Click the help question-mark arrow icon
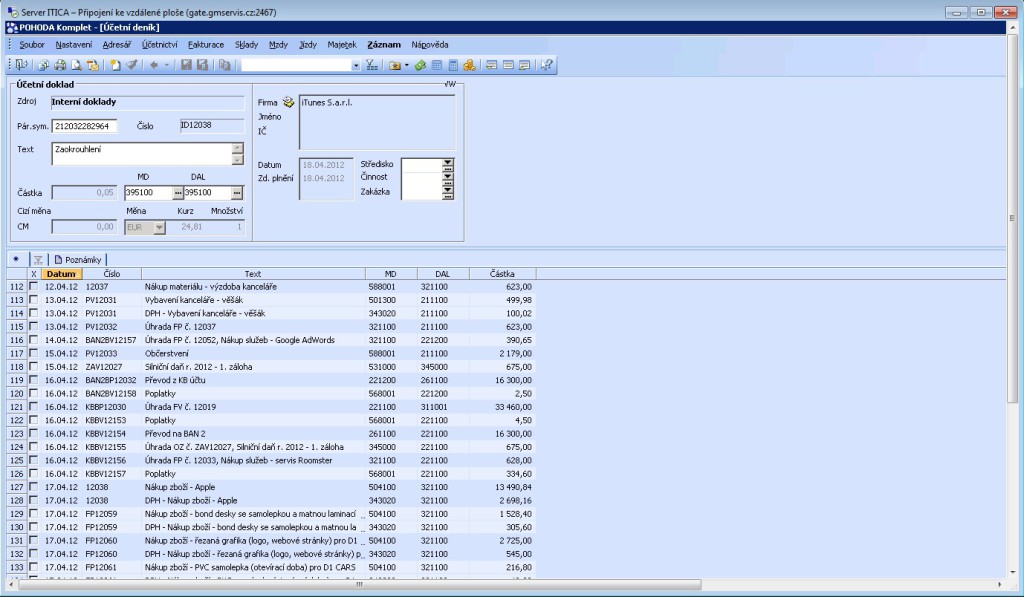 pos(547,65)
